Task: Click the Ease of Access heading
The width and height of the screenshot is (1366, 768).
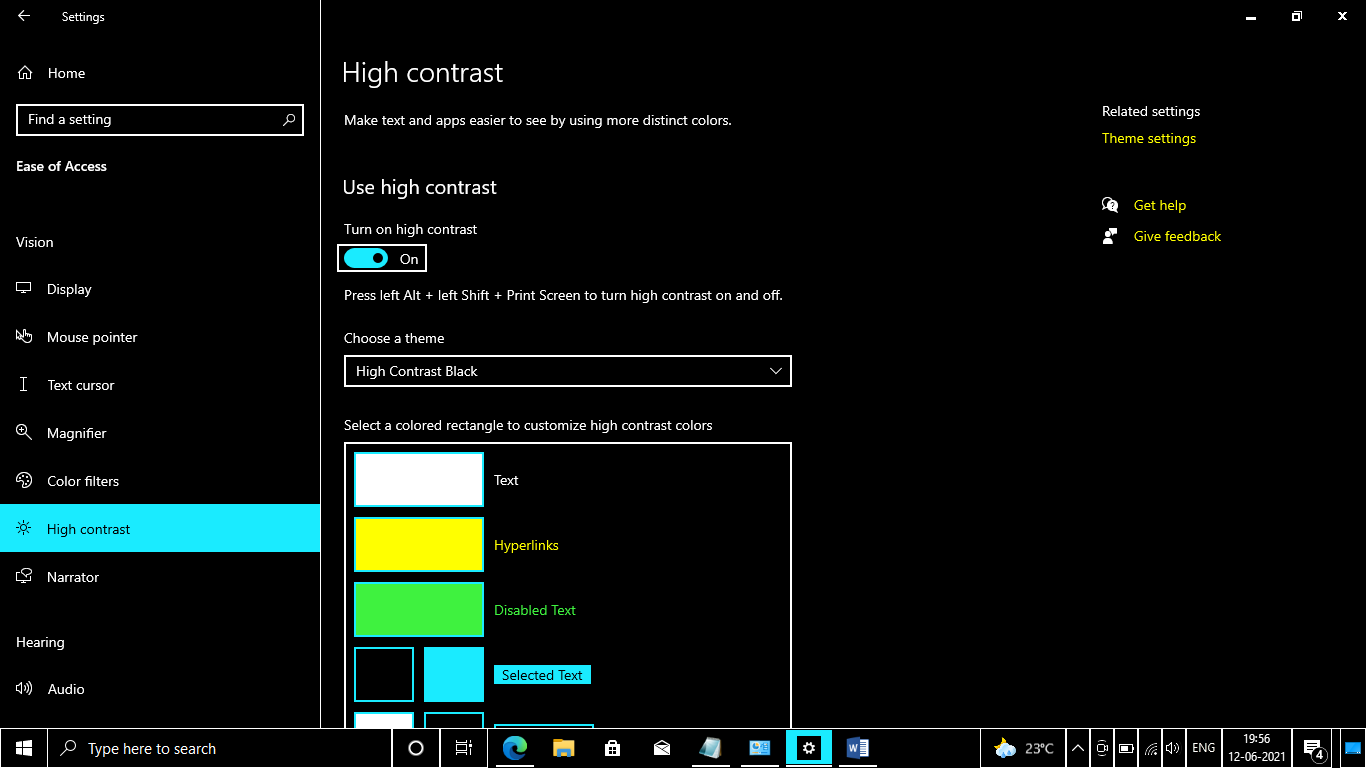Action: 61,166
